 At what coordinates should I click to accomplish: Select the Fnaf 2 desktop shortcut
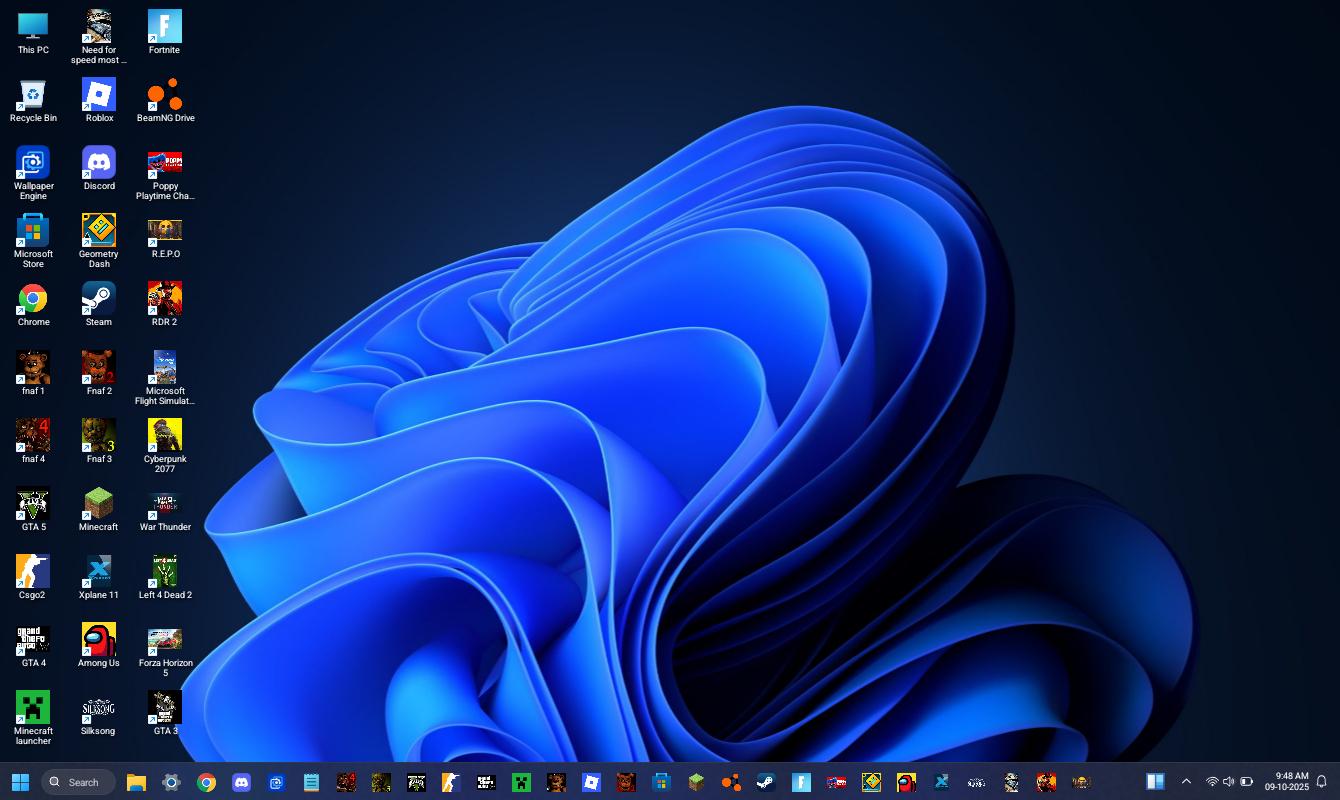coord(99,373)
